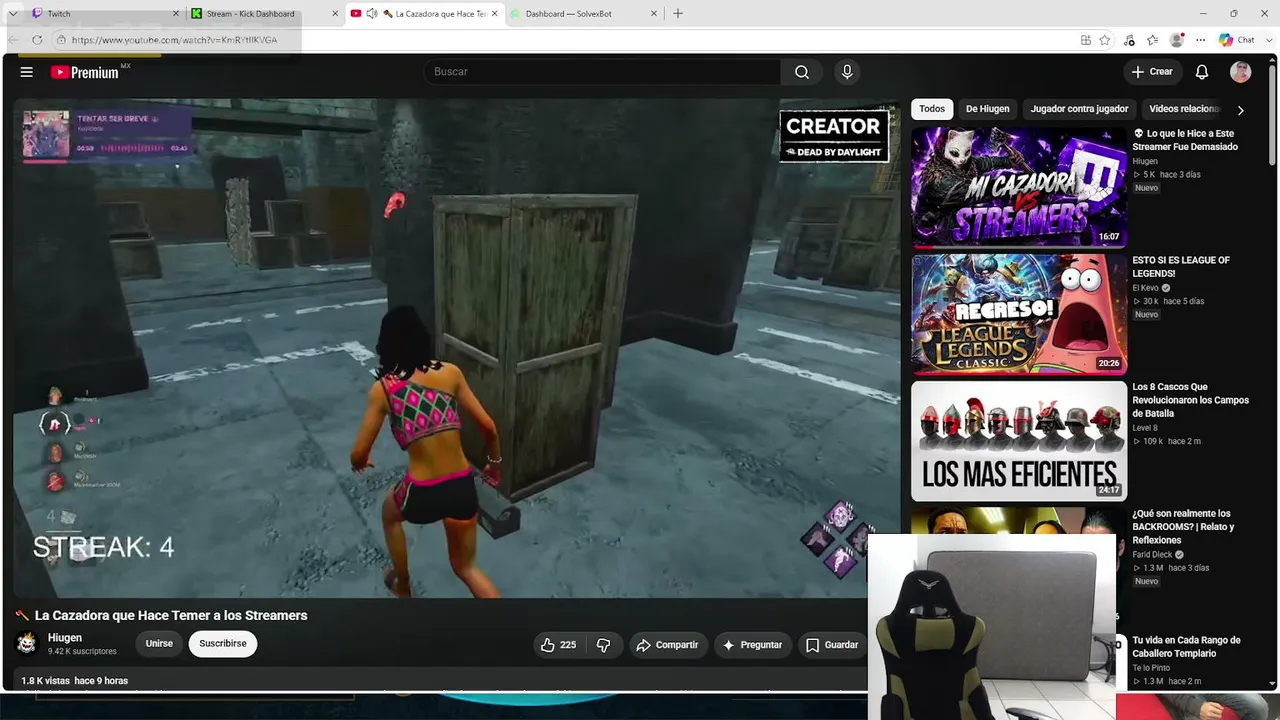Screen dimensions: 1280x720
Task: Click the Level 8 channel name
Action: click(x=1145, y=428)
